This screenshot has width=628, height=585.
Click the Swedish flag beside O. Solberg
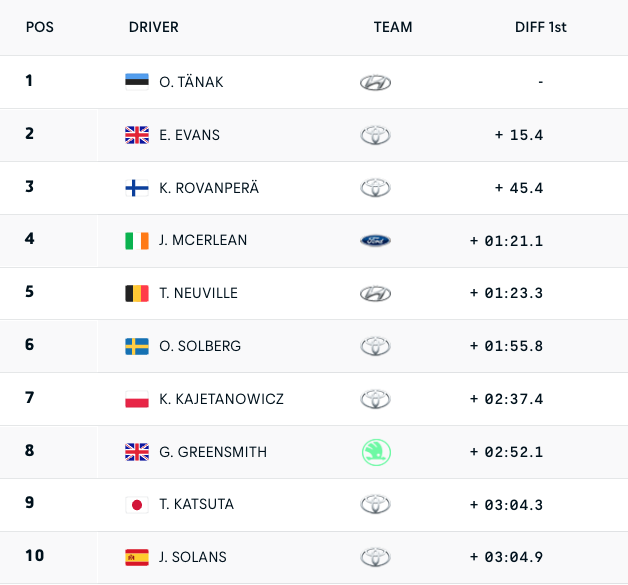pos(136,347)
